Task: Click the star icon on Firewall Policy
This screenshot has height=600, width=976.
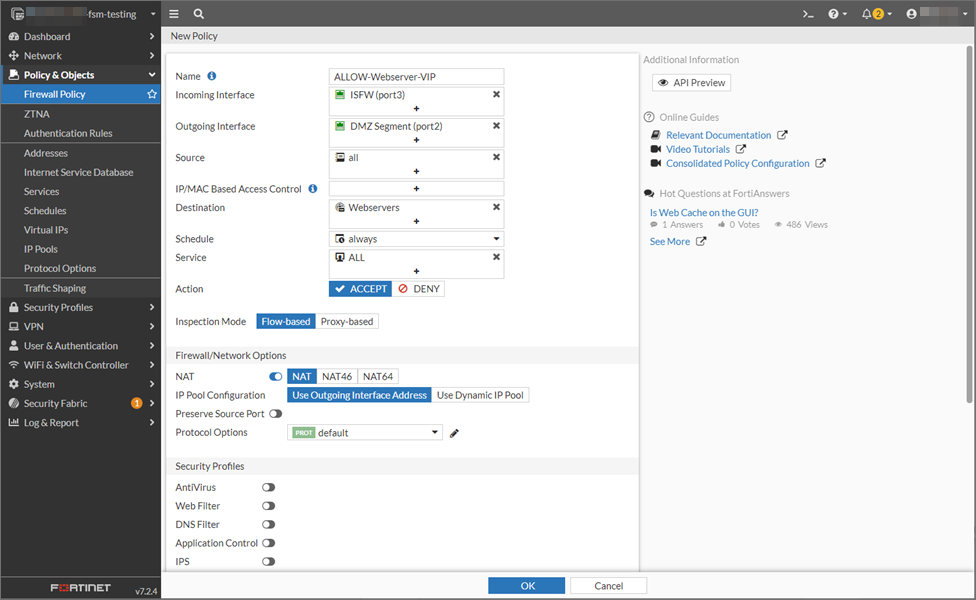Action: pyautogui.click(x=151, y=93)
